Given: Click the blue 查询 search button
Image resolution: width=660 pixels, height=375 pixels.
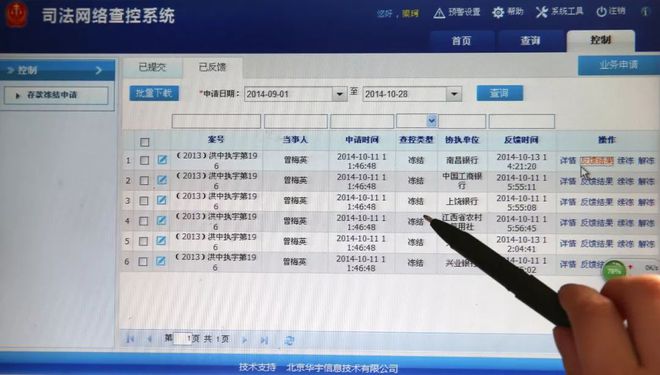Looking at the screenshot, I should pyautogui.click(x=500, y=93).
